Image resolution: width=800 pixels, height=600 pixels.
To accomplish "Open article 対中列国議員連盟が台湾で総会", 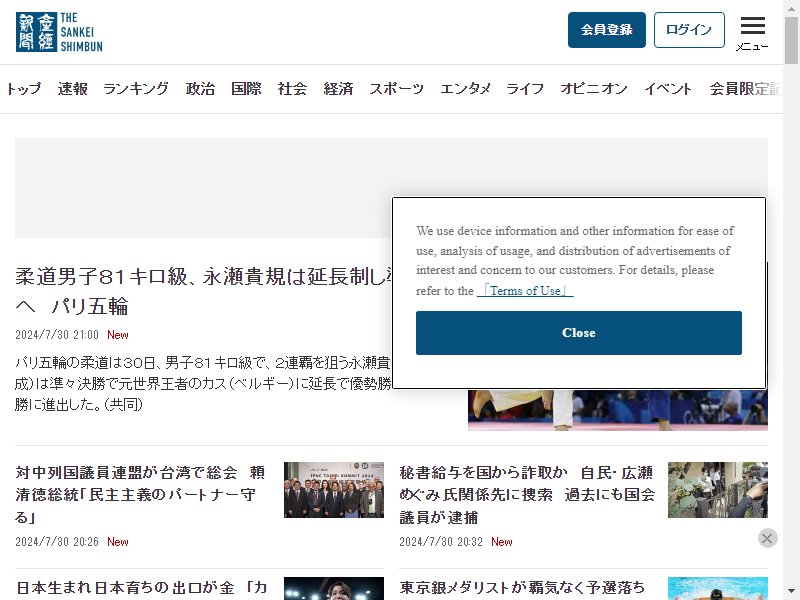I will 140,494.
